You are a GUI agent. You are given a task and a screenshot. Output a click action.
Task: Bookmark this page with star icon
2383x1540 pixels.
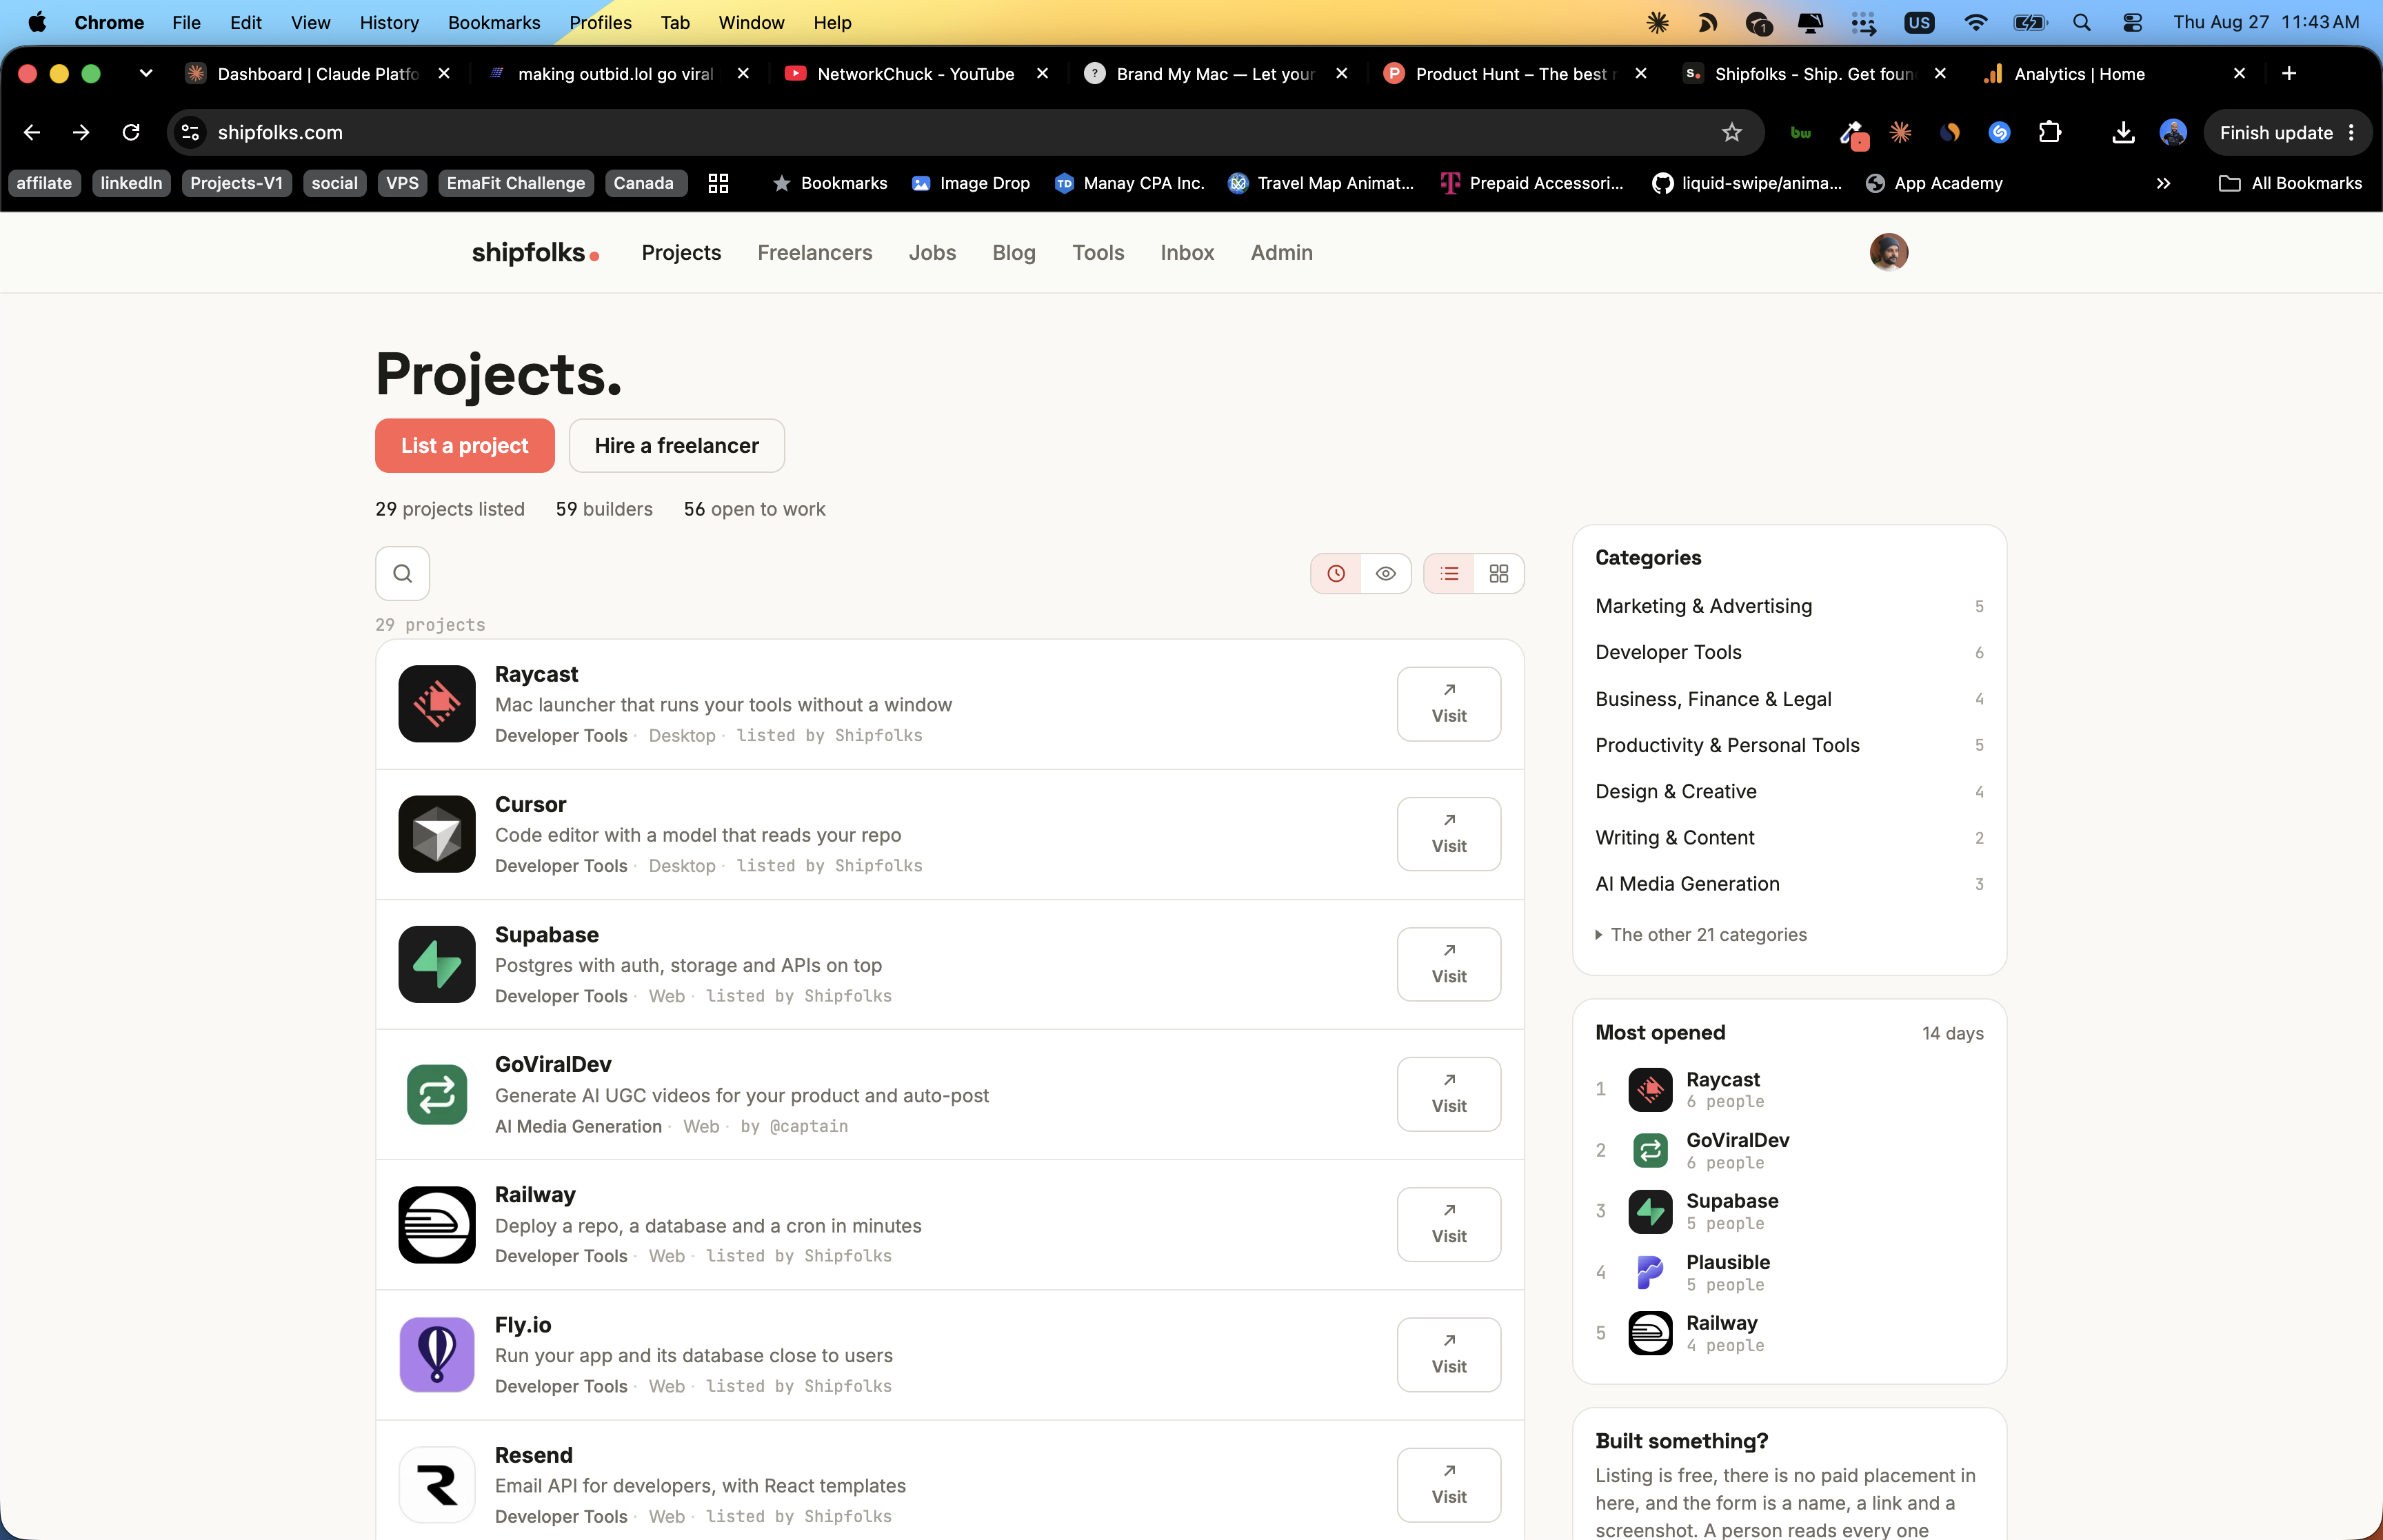click(1731, 132)
